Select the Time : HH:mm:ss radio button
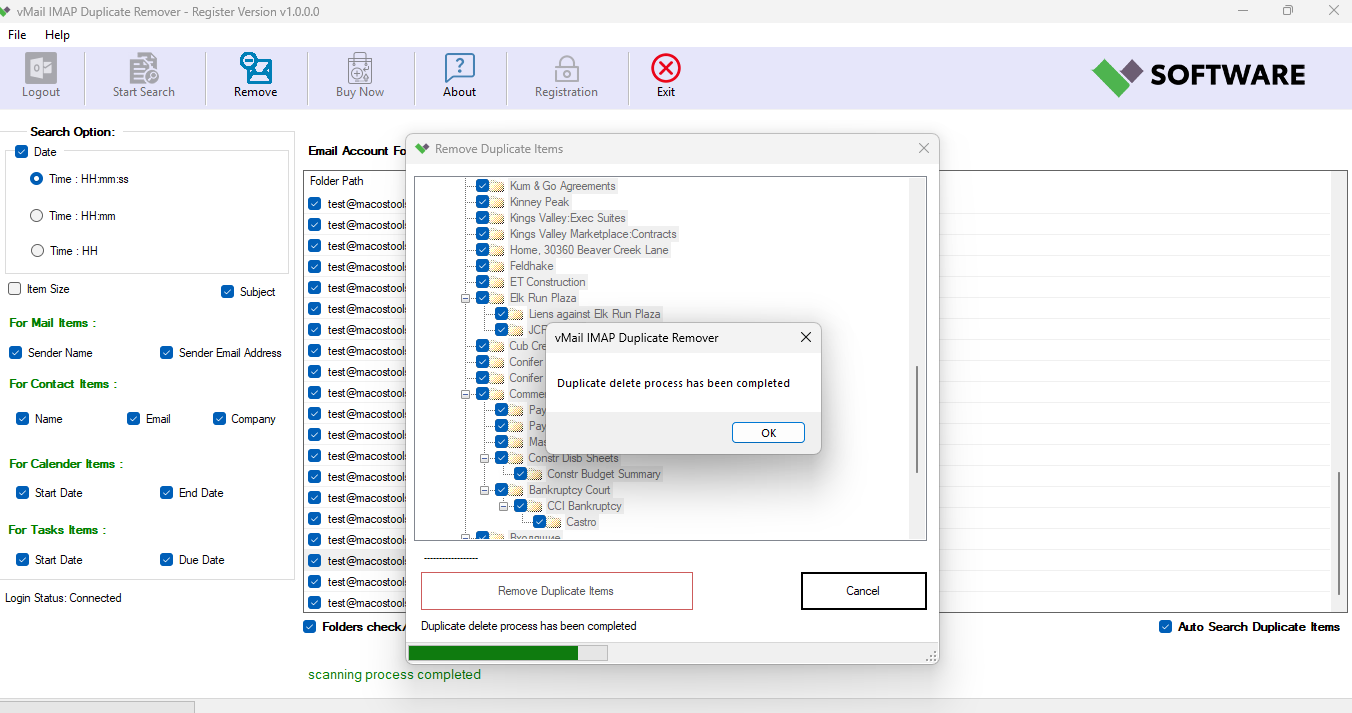This screenshot has width=1352, height=713. (37, 179)
